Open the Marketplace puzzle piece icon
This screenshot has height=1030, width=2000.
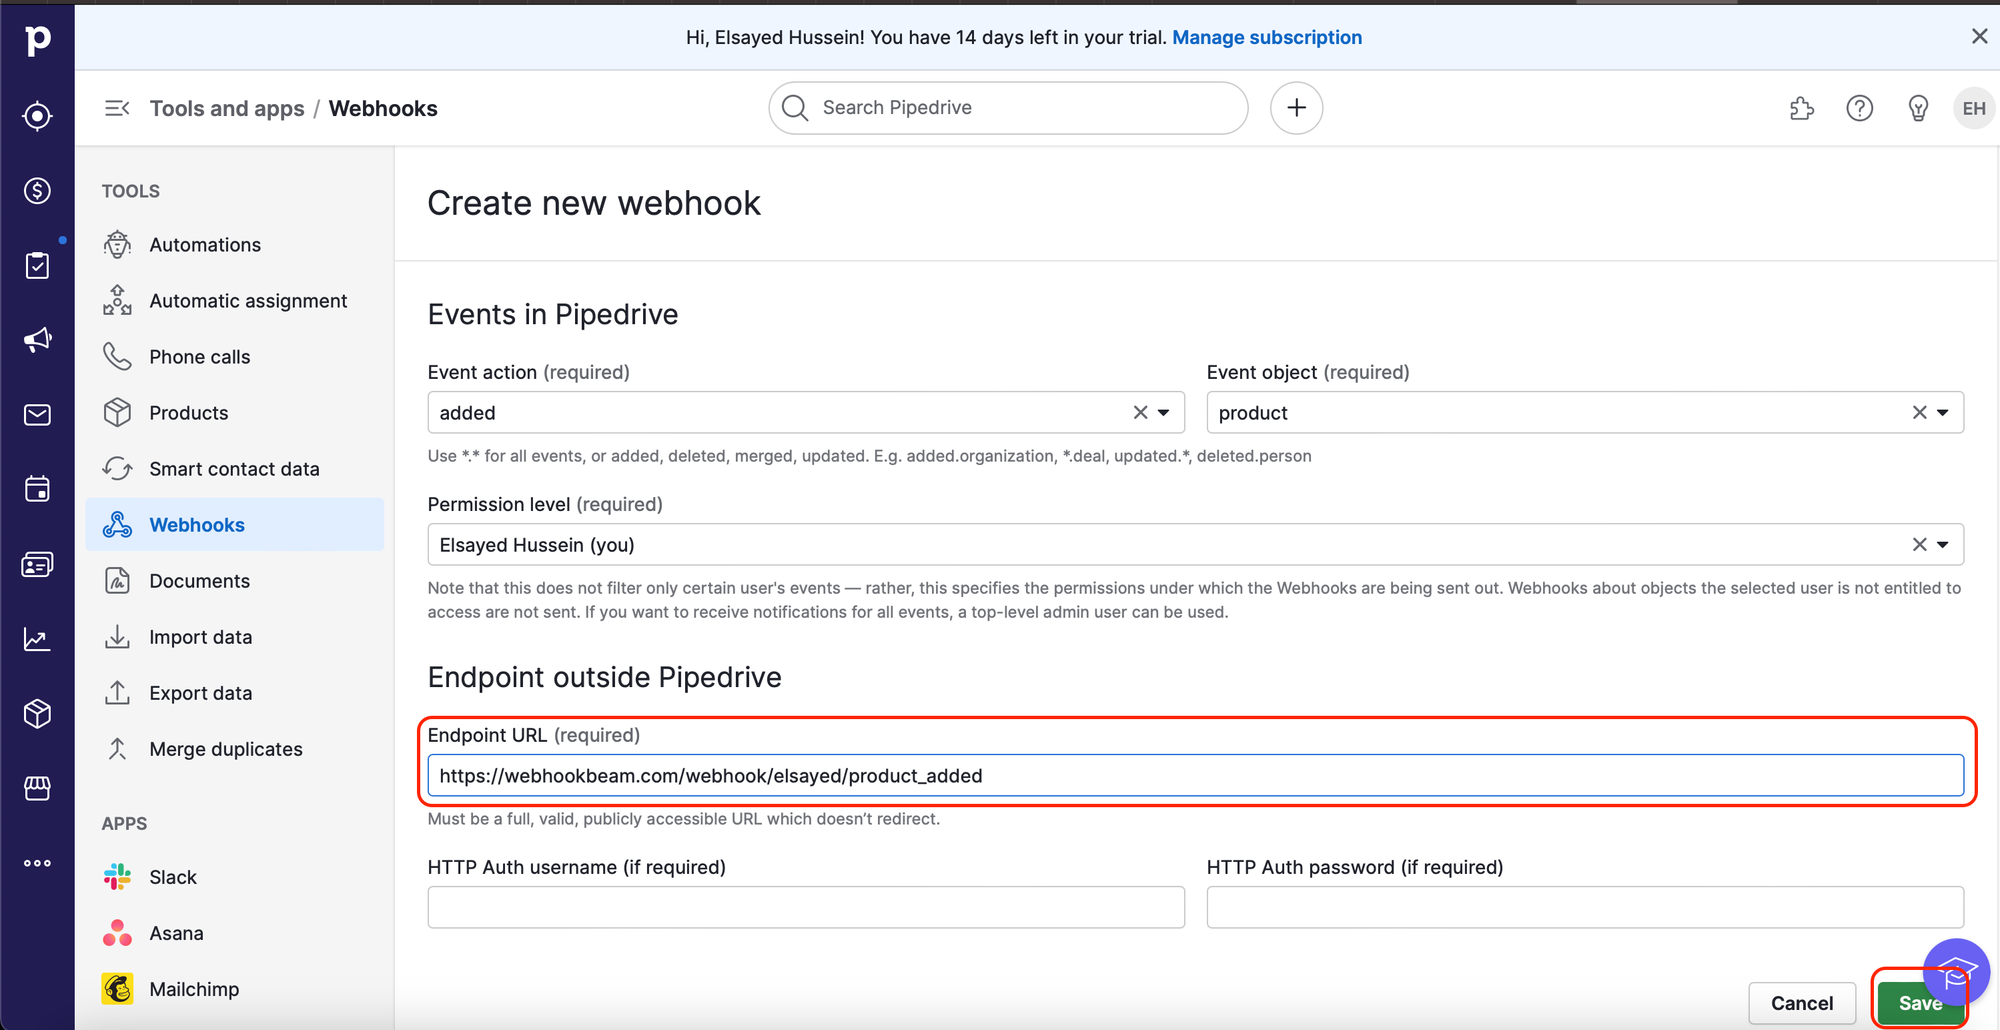click(x=1801, y=108)
